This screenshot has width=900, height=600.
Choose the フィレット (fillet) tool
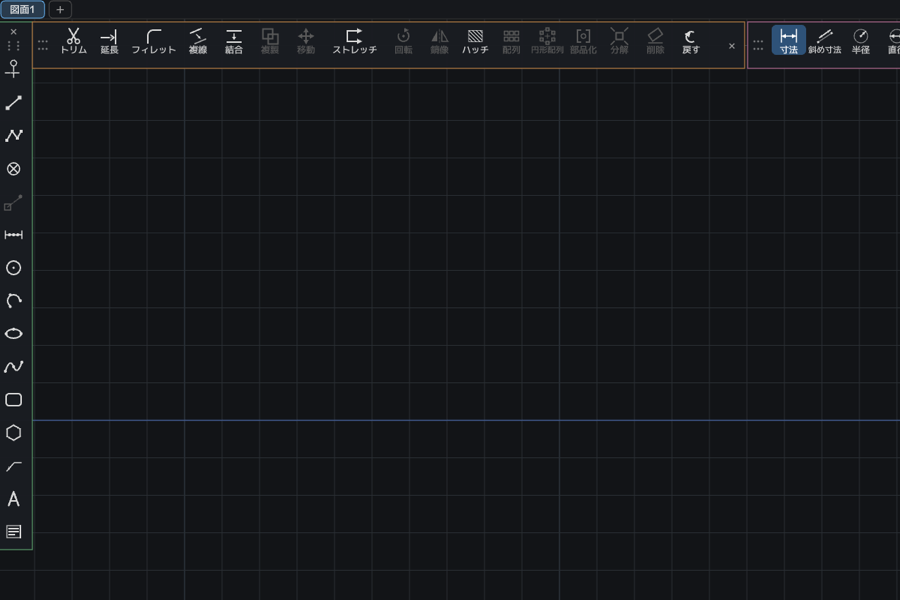click(153, 41)
